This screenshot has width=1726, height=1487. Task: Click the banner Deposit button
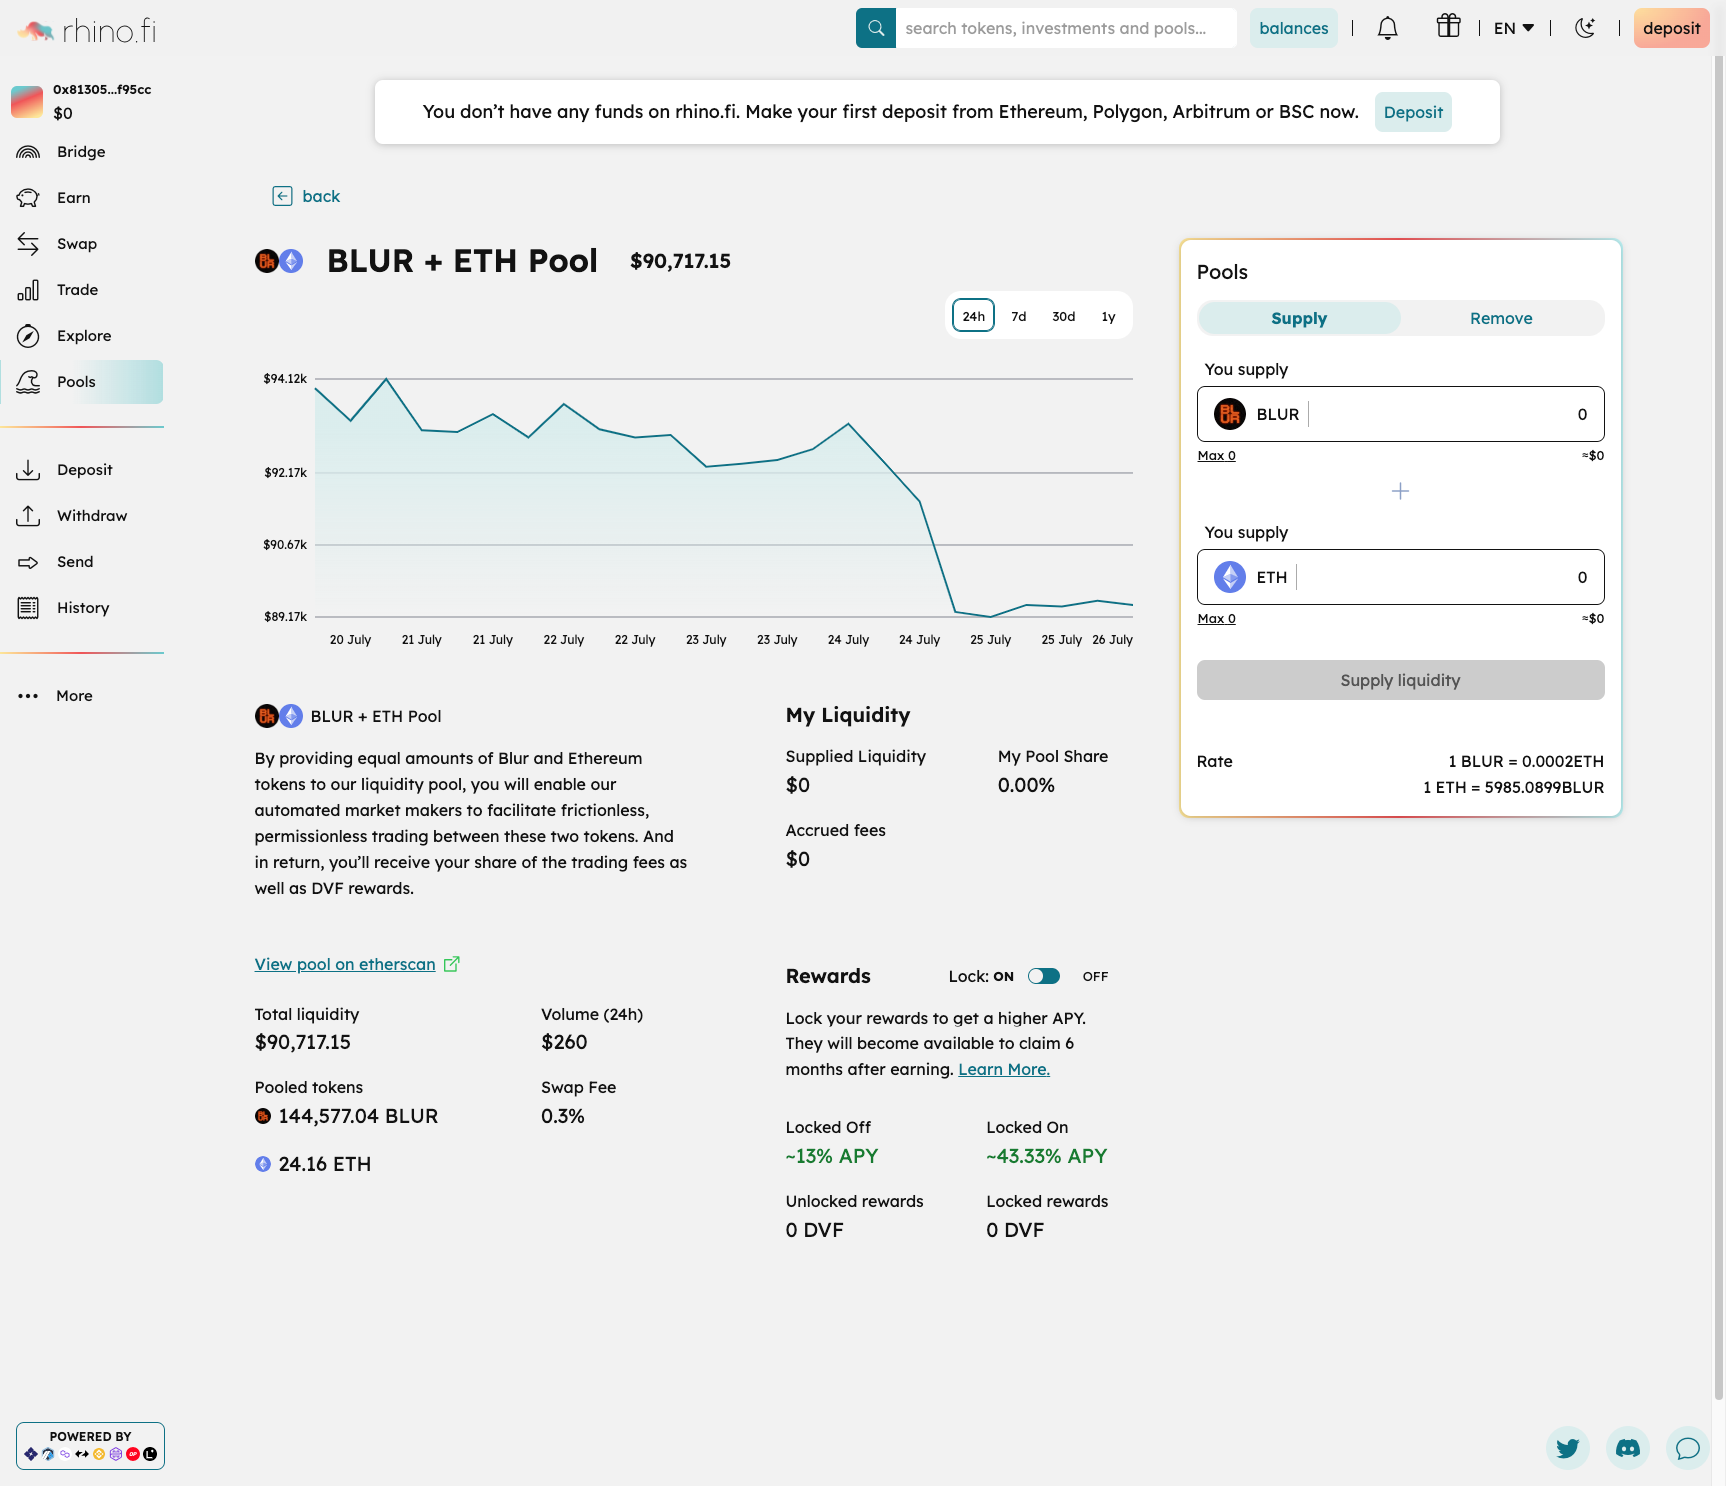[x=1413, y=112]
